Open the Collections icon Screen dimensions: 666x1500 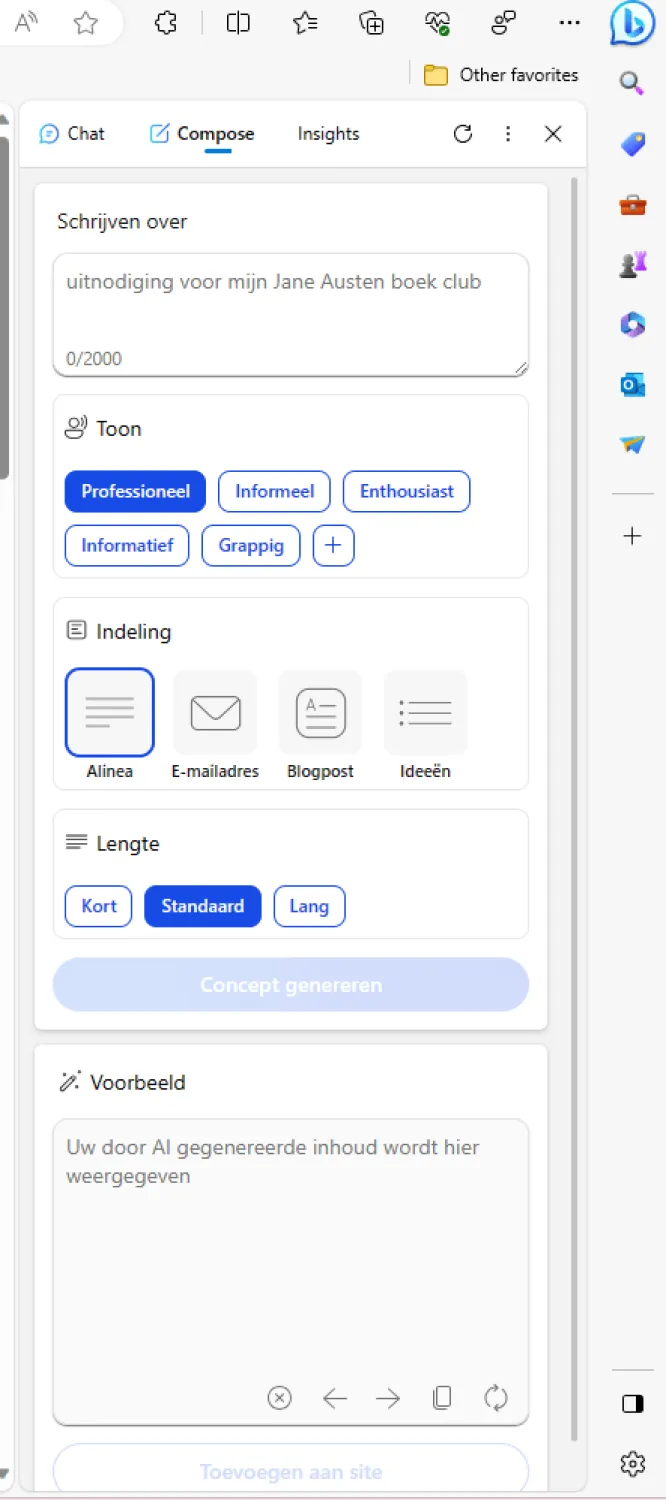372,23
